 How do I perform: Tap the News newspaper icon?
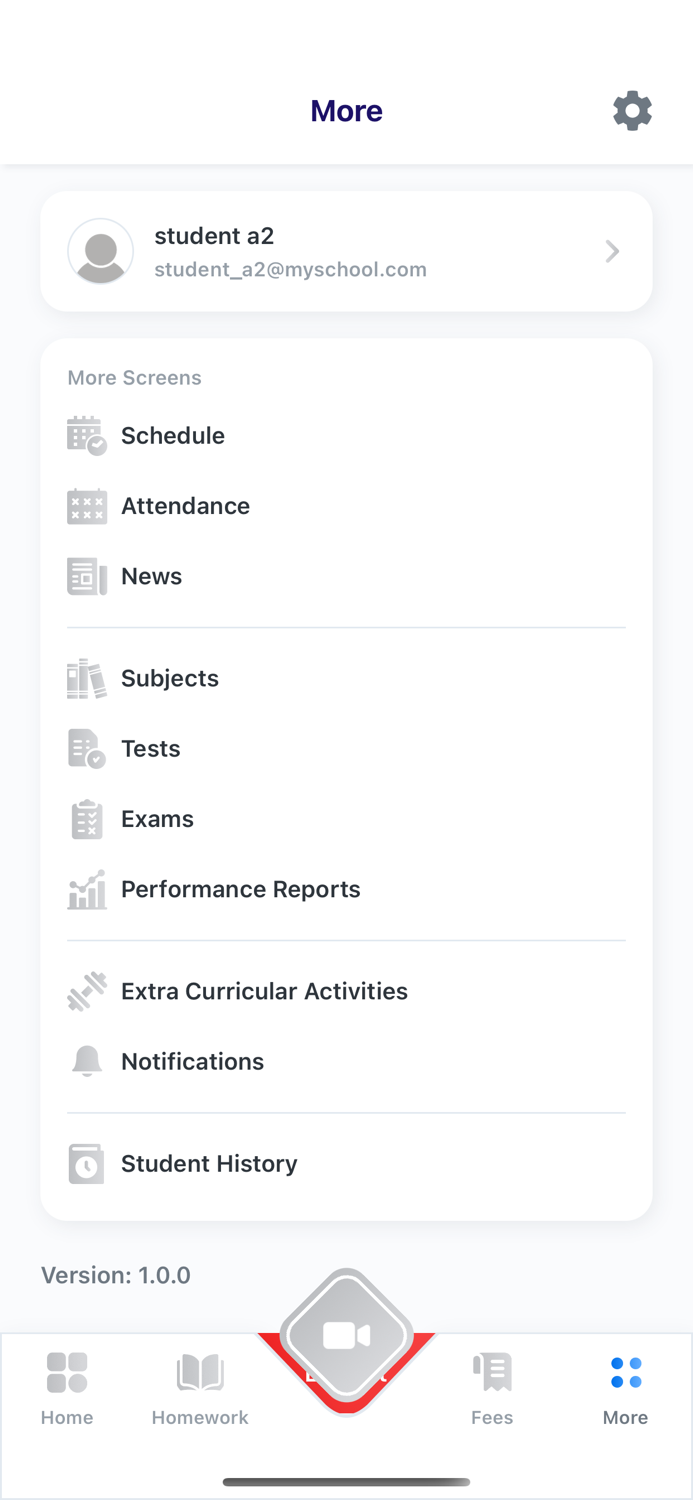[x=87, y=577]
